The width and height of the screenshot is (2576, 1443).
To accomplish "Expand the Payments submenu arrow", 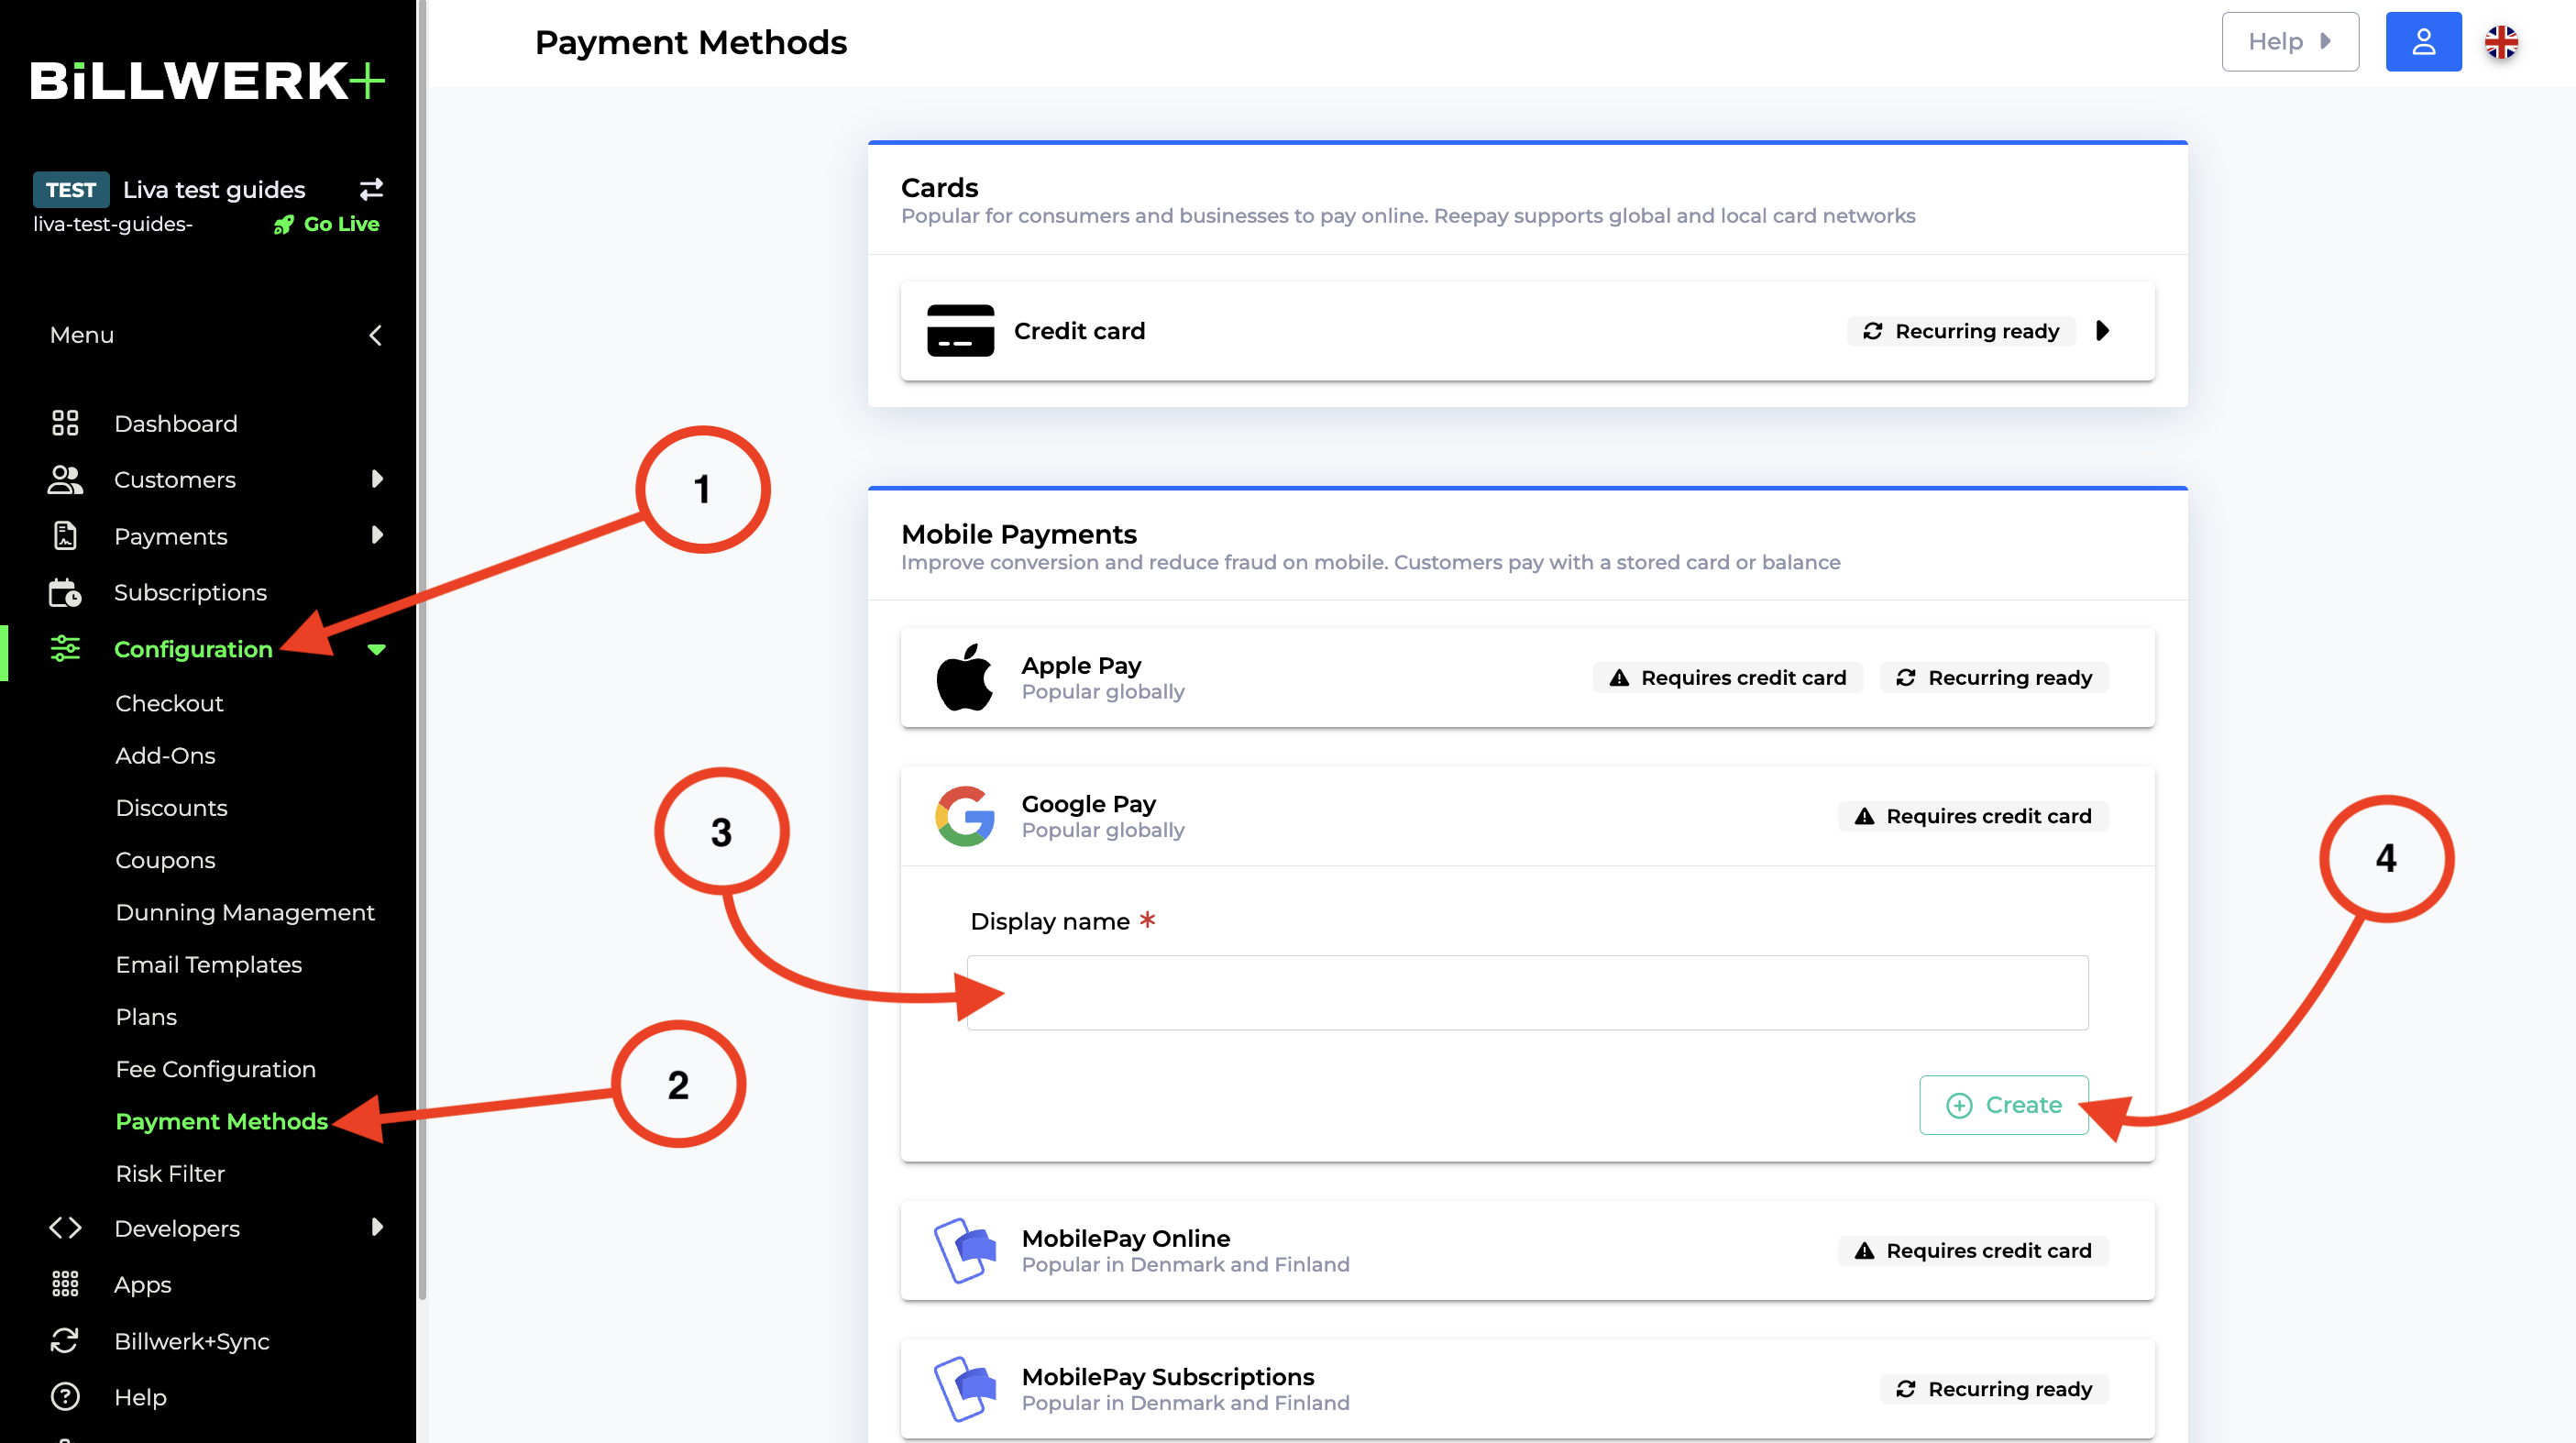I will [x=377, y=535].
